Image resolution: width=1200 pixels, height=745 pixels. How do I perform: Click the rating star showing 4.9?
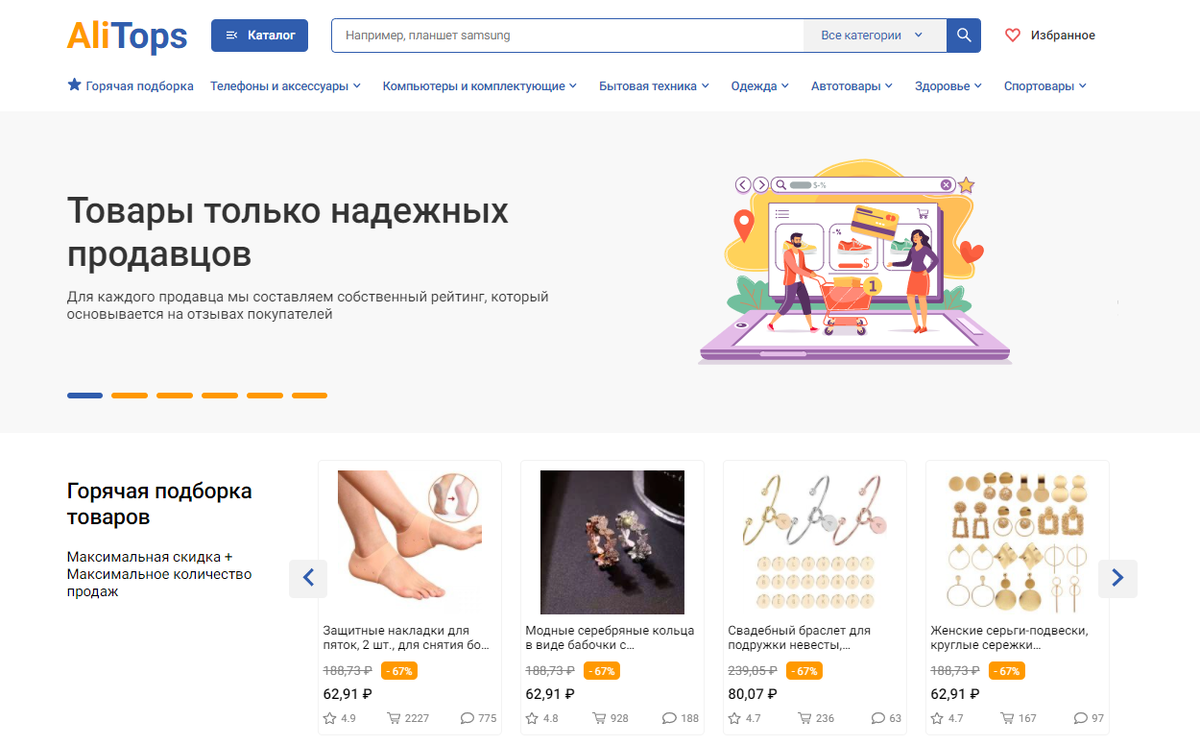point(330,718)
